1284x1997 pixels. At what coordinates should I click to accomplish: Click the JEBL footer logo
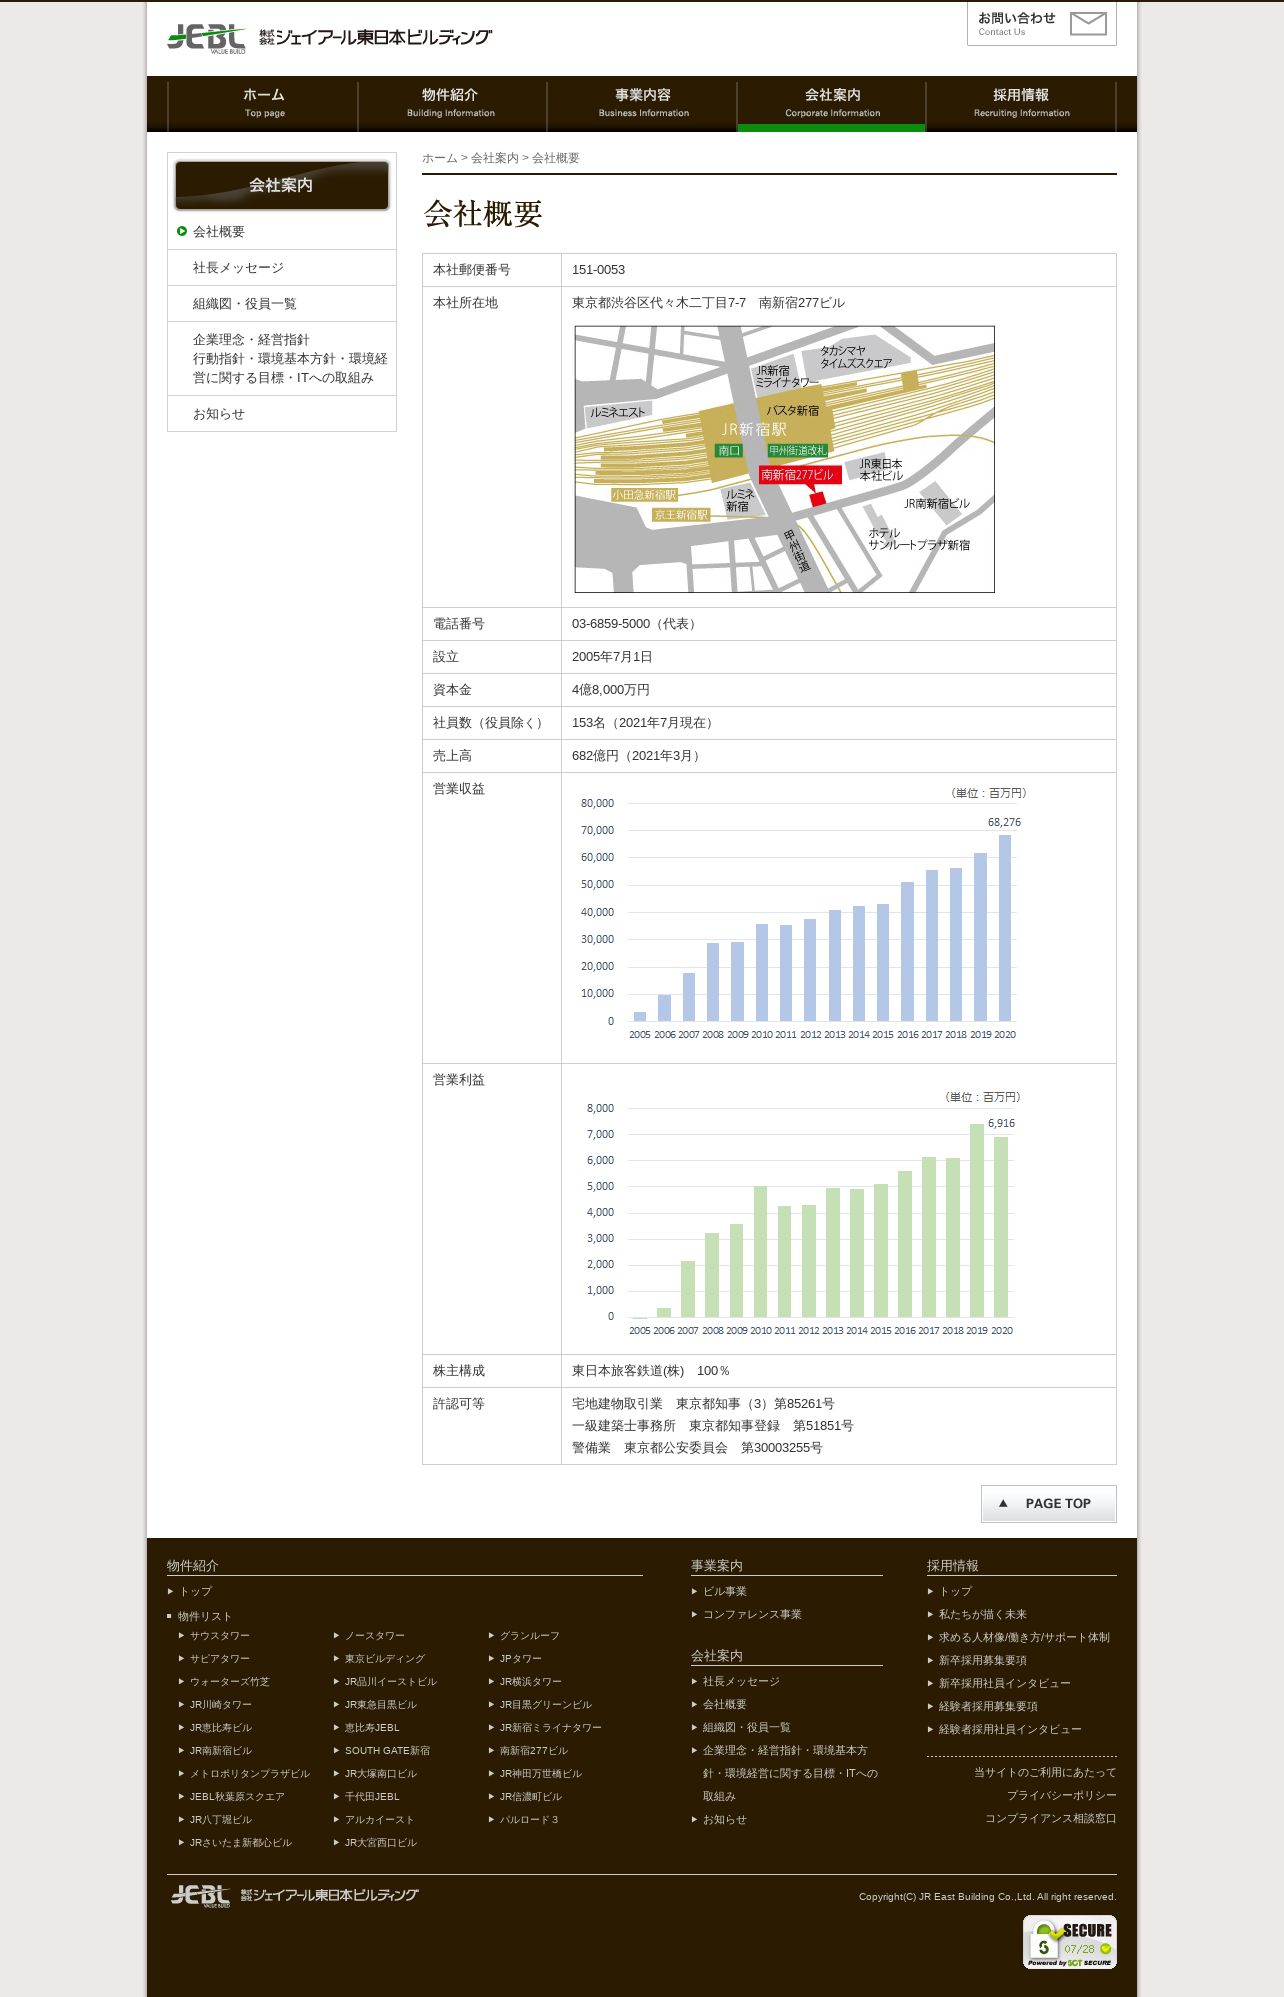point(293,1895)
